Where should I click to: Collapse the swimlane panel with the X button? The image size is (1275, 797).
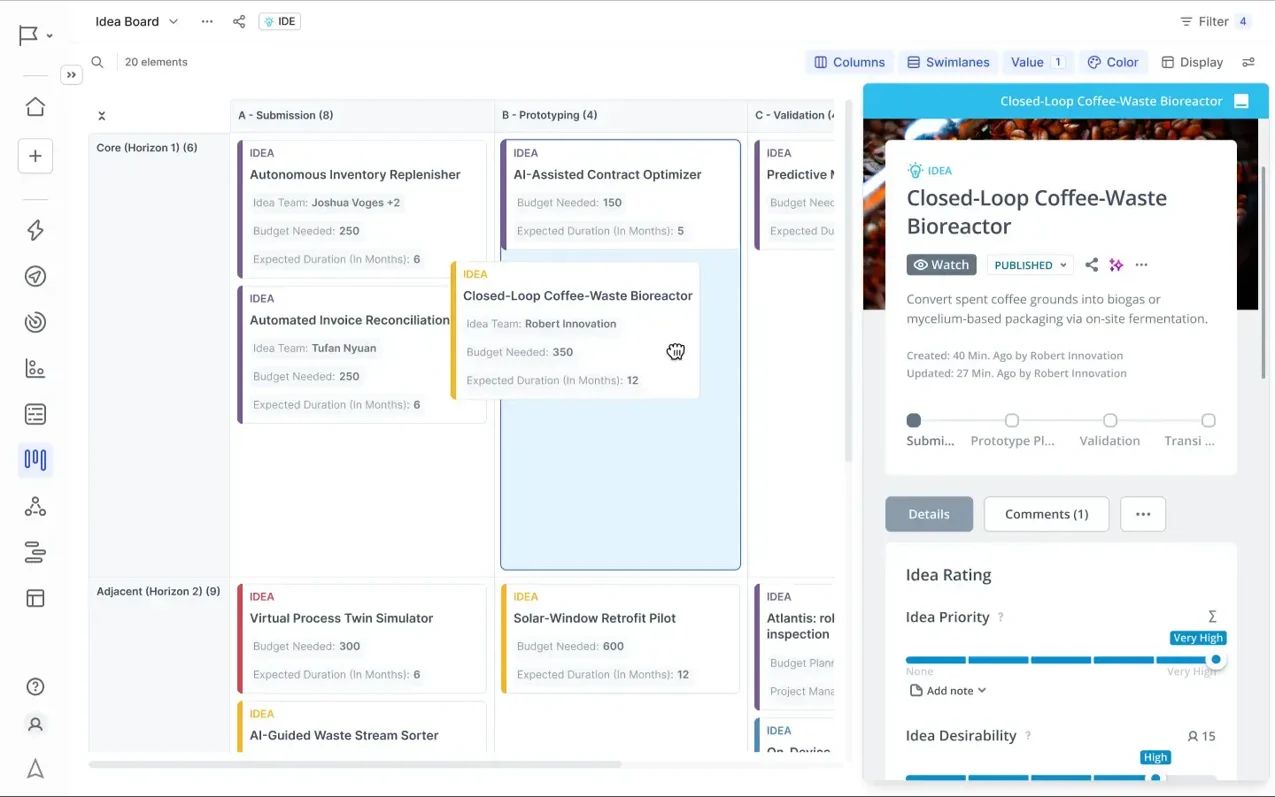point(101,115)
